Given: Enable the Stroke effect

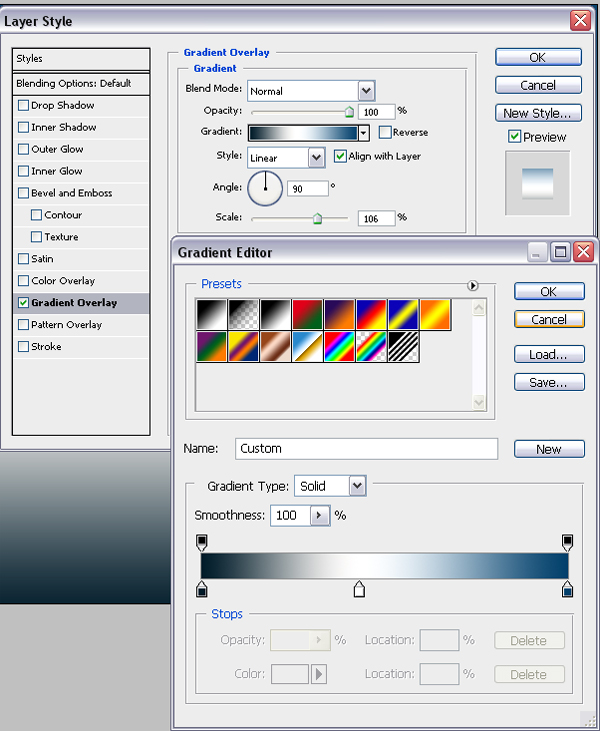Looking at the screenshot, I should tap(23, 346).
